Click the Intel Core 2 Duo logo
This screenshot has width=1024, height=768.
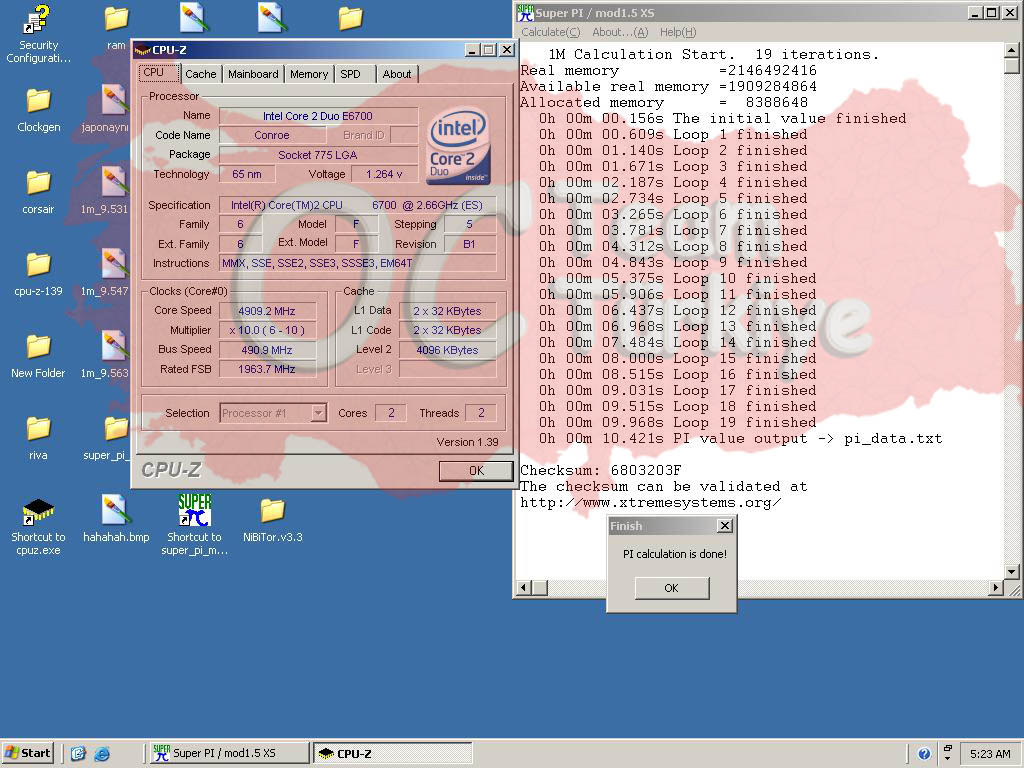coord(459,146)
